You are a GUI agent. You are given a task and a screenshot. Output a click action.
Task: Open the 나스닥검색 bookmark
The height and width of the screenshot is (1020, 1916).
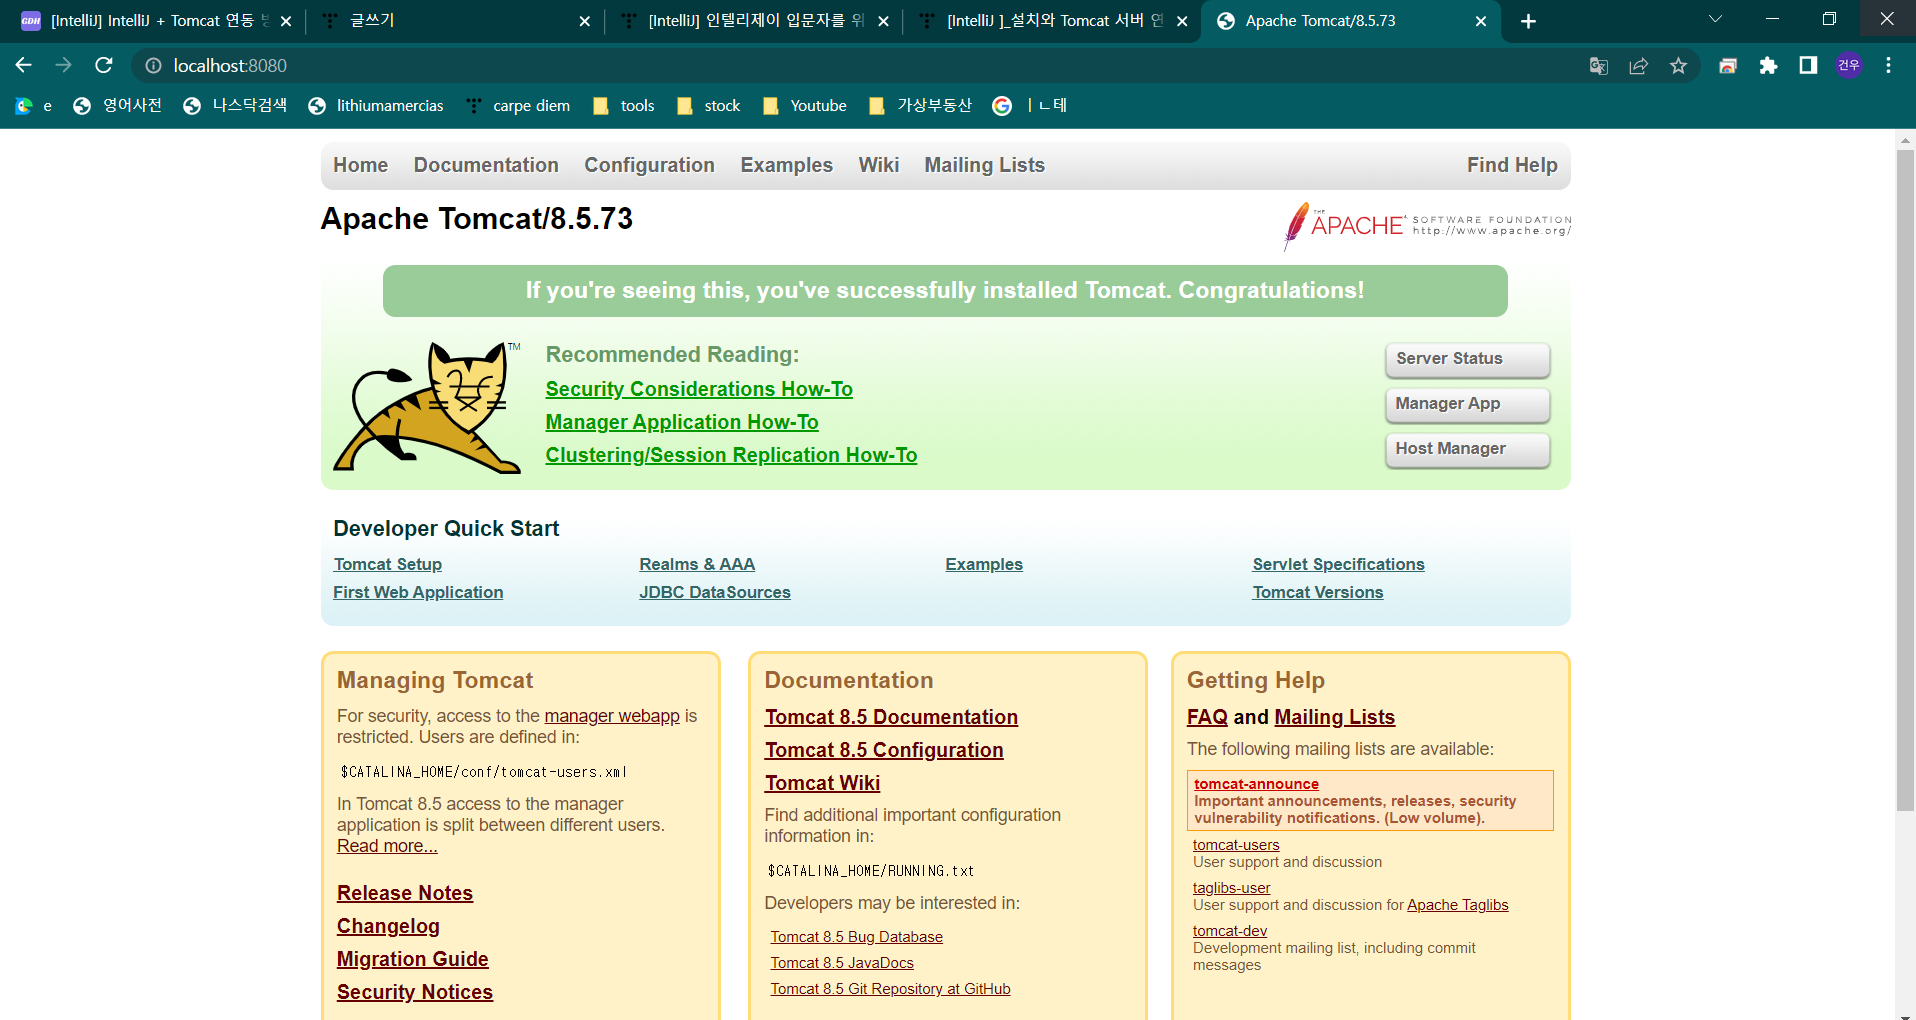[x=236, y=106]
